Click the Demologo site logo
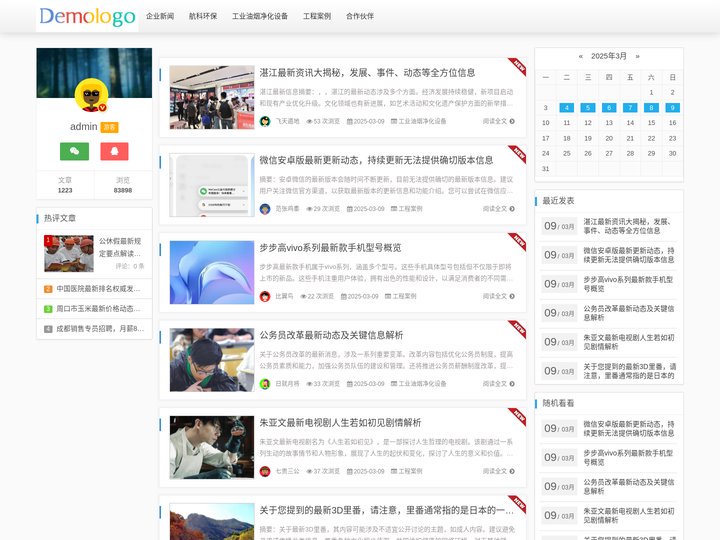 tap(87, 17)
